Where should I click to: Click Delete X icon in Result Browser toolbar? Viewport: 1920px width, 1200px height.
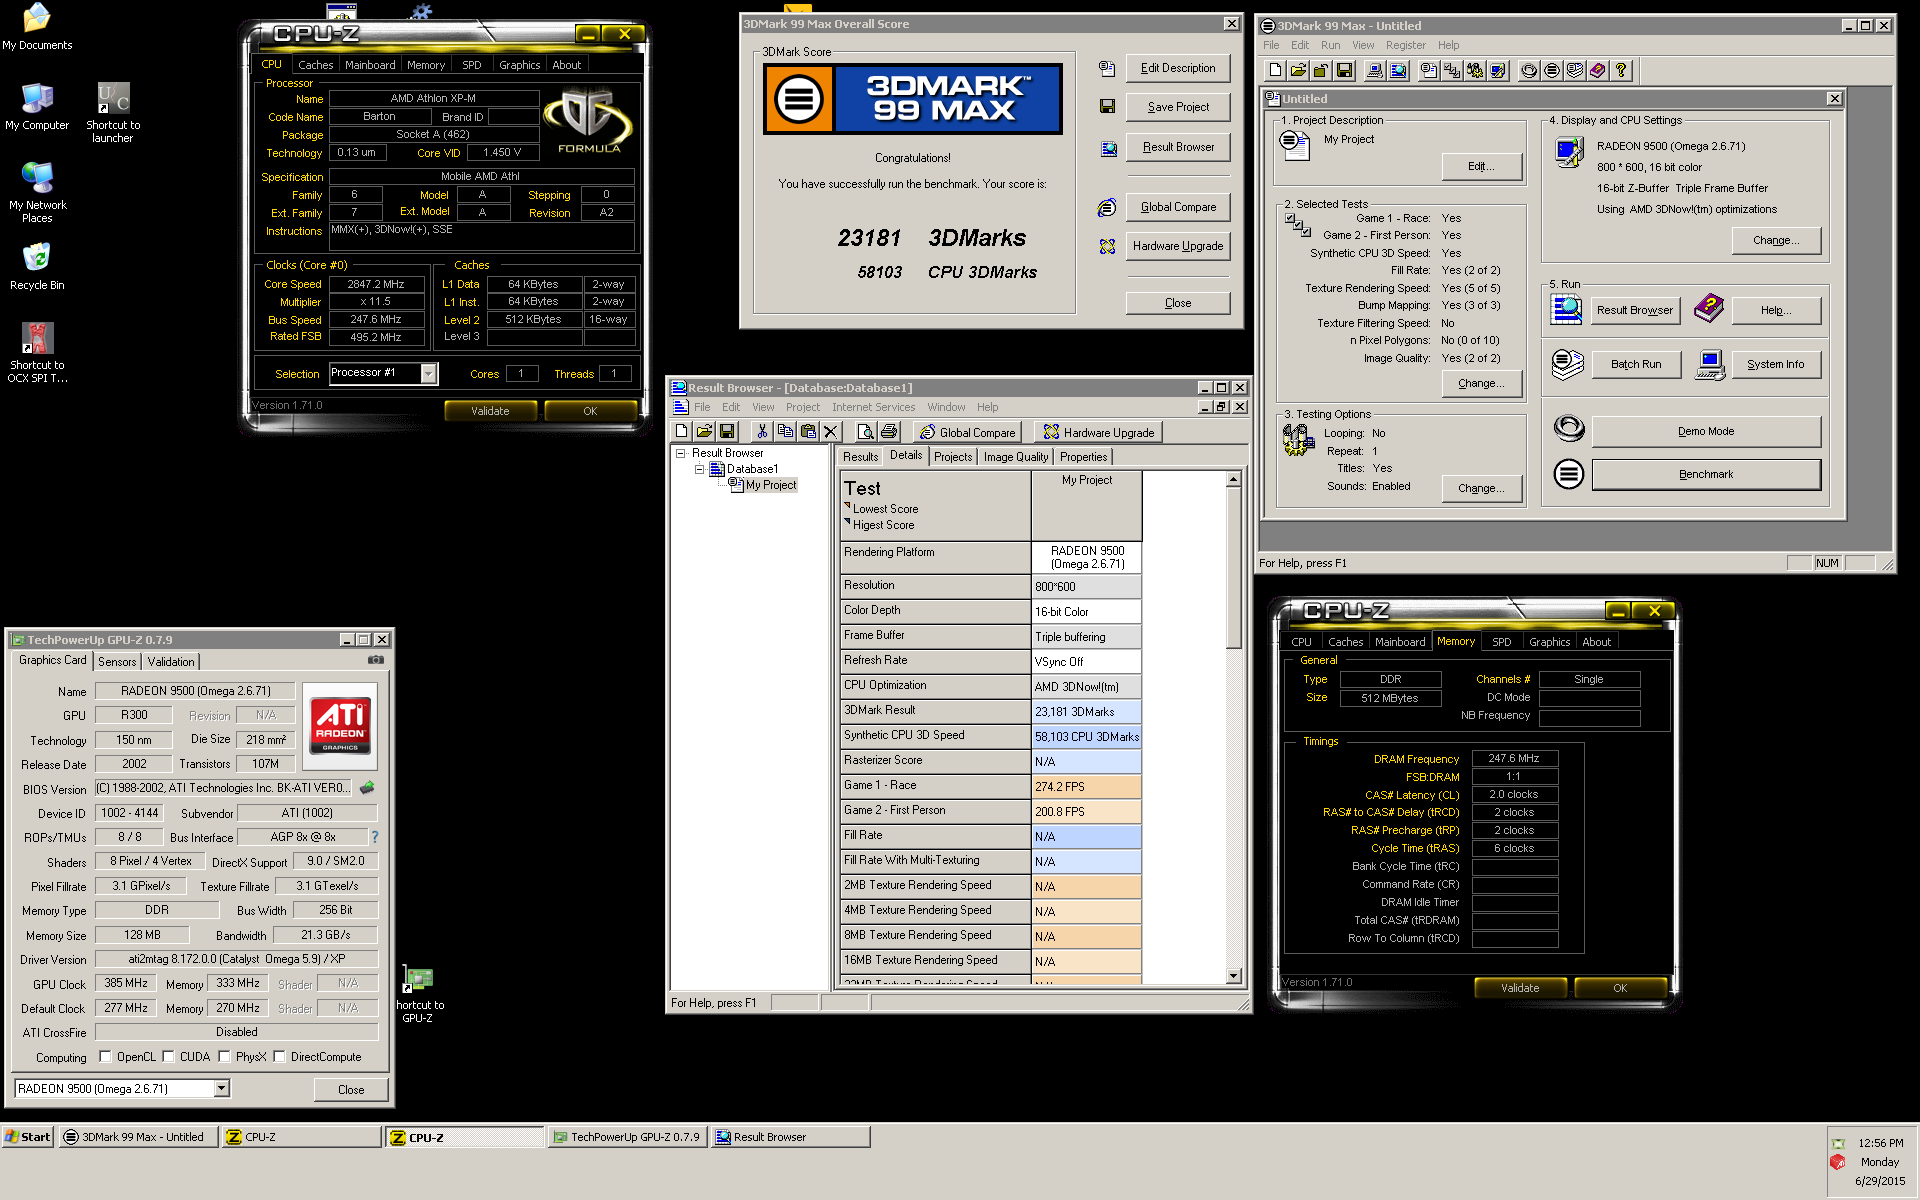(831, 432)
